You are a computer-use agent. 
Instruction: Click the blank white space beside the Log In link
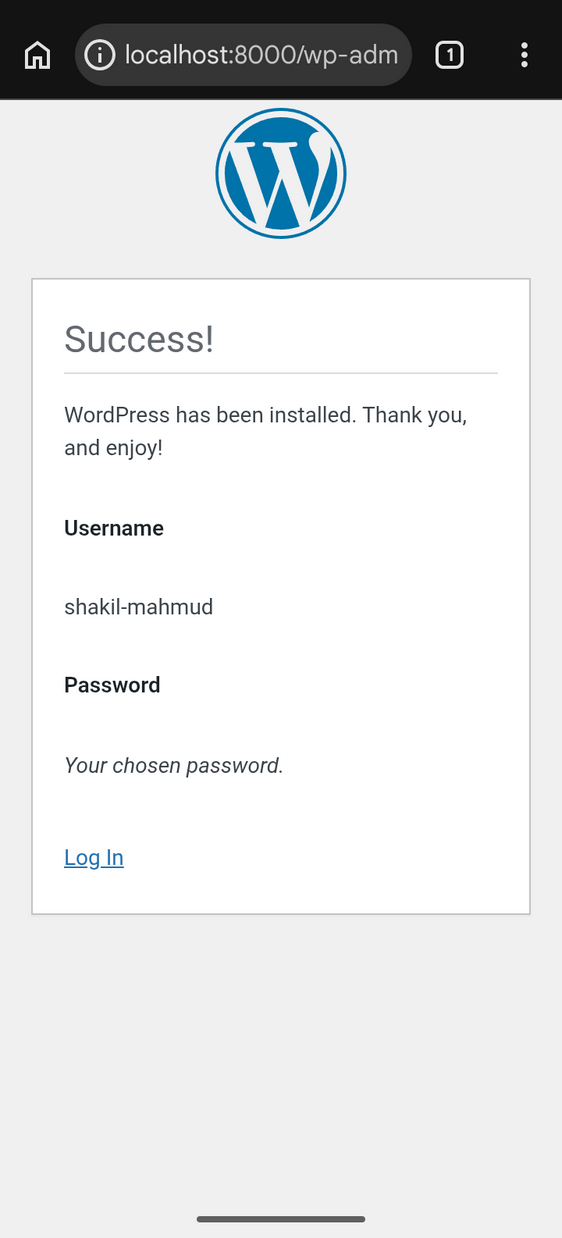point(320,857)
